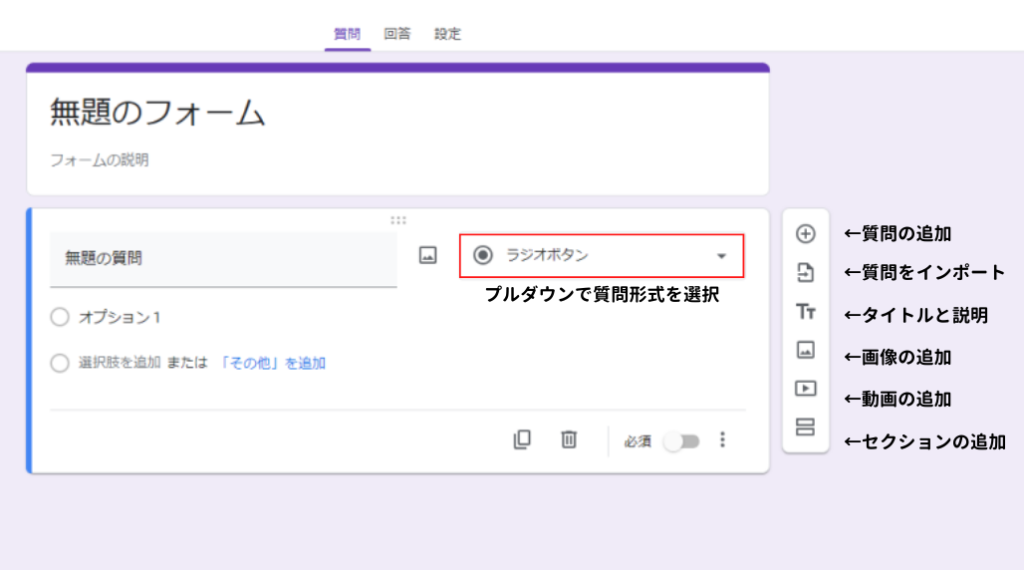Open more options three-dot menu
The width and height of the screenshot is (1024, 570).
[723, 440]
